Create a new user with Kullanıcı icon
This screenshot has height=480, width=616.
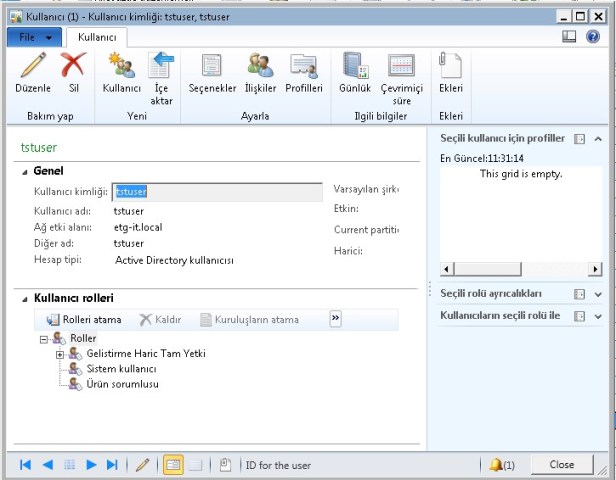tap(122, 67)
